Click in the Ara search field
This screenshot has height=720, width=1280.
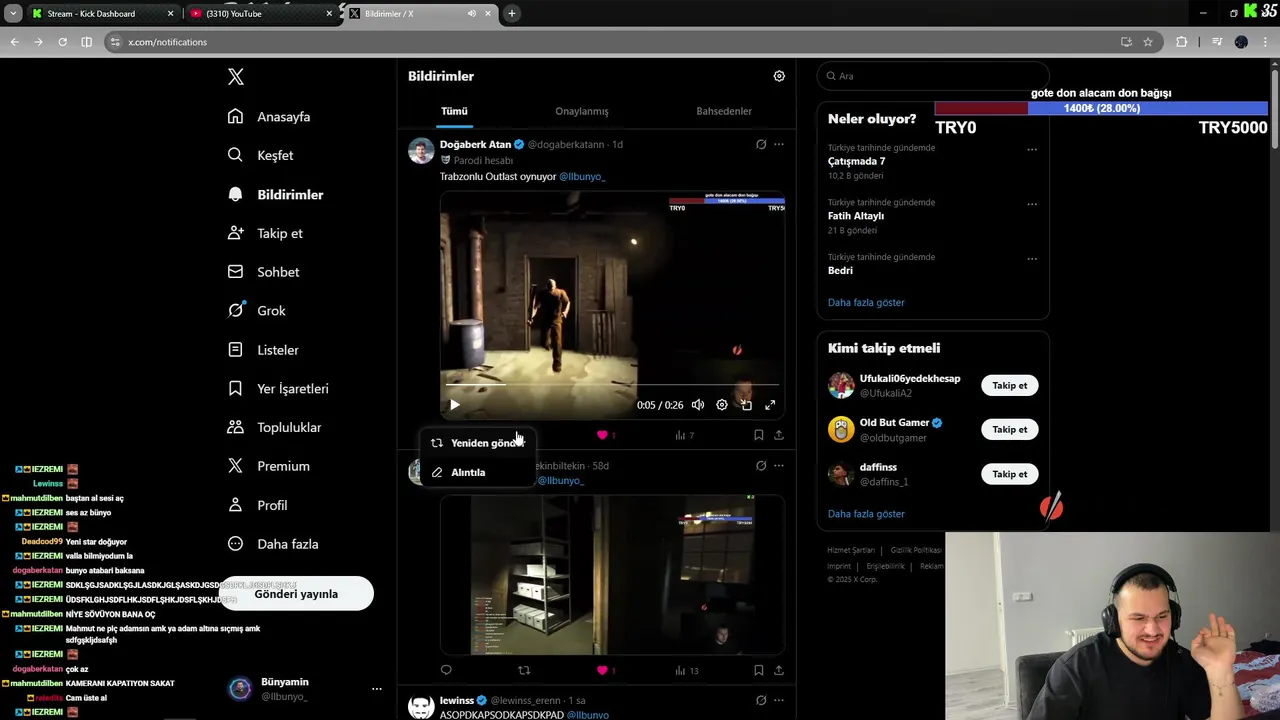(933, 76)
